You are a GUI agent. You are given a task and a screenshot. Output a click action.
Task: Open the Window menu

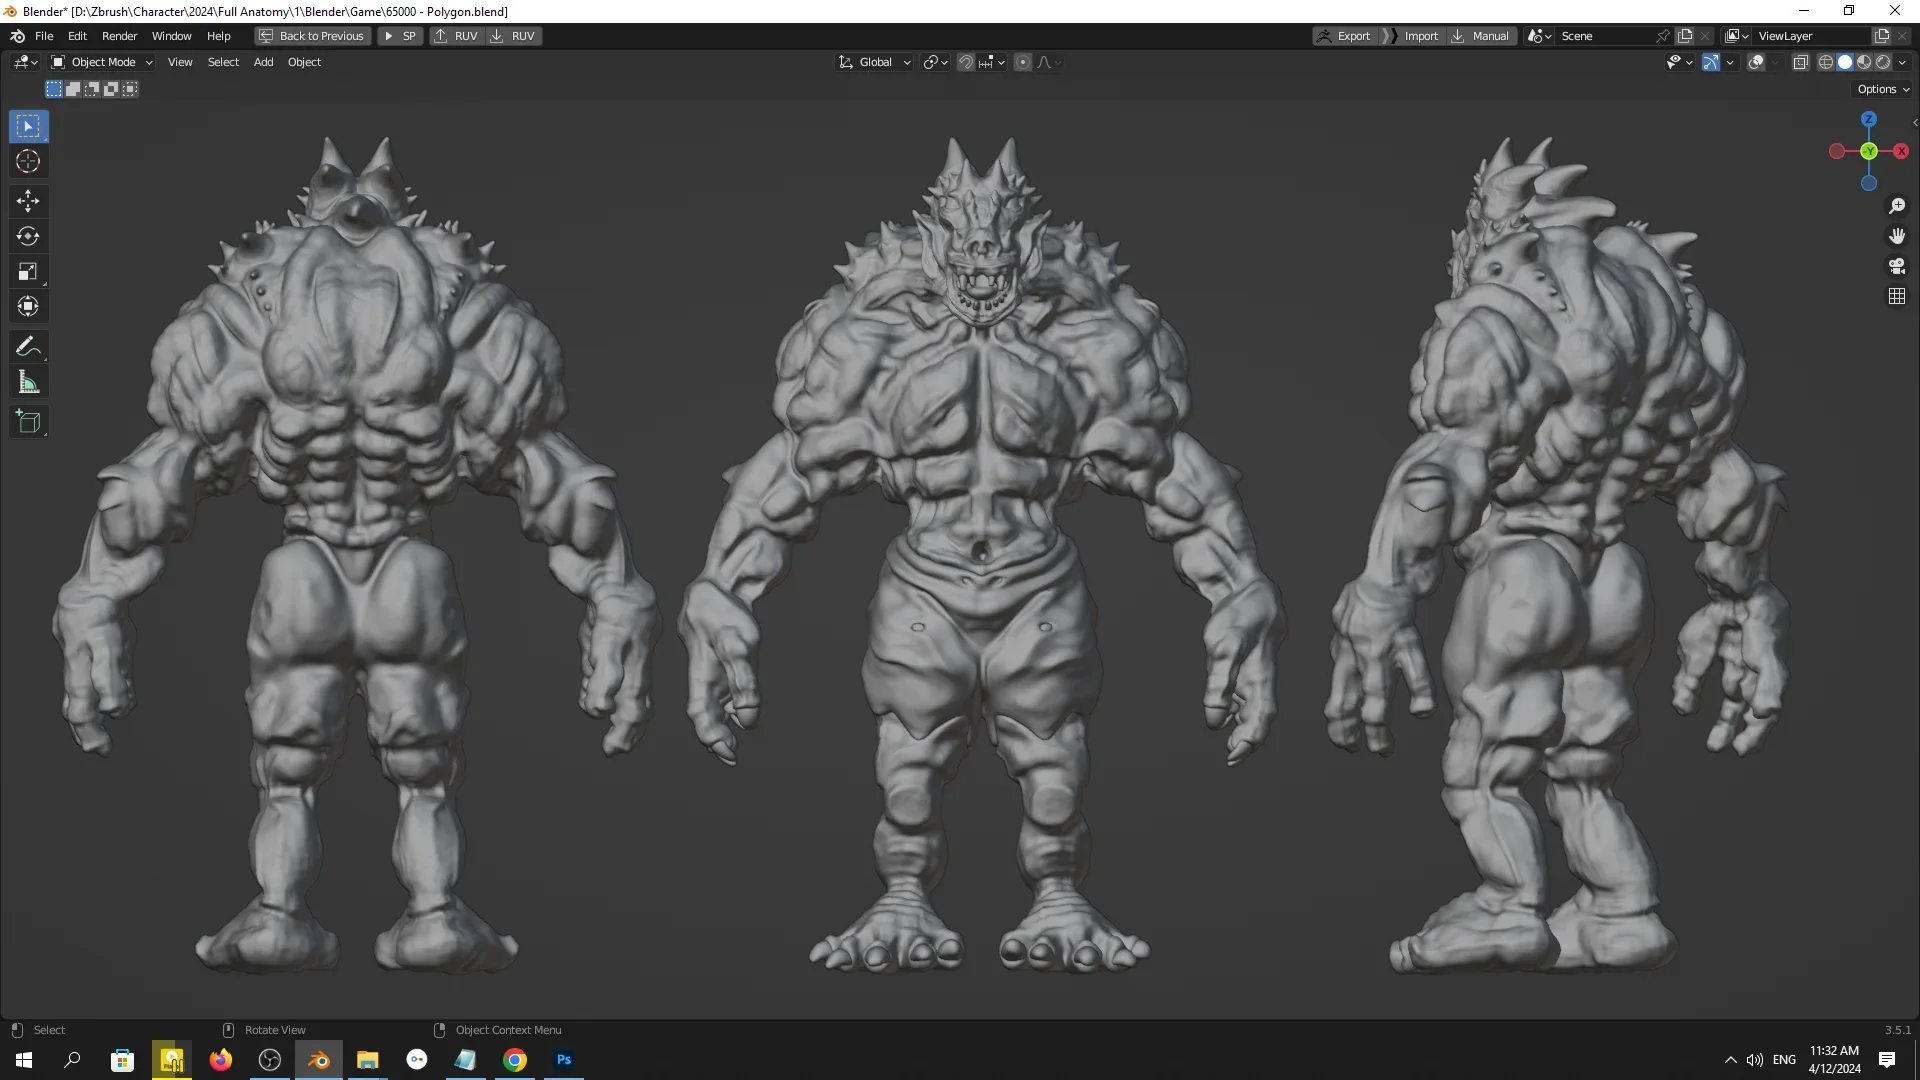[171, 36]
